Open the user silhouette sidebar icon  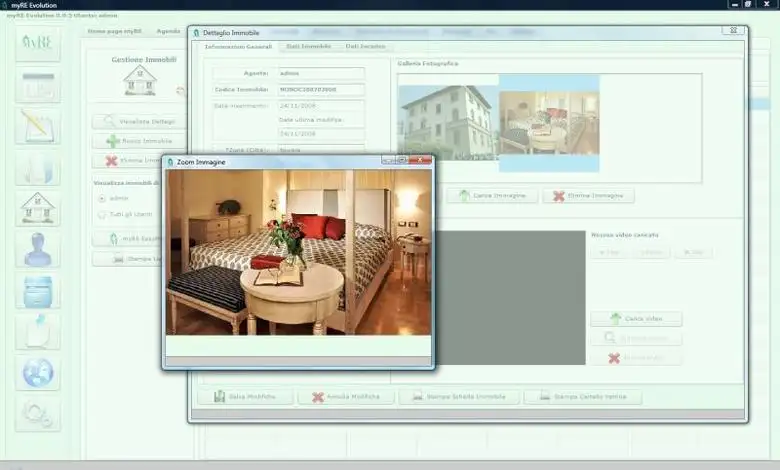tap(38, 249)
